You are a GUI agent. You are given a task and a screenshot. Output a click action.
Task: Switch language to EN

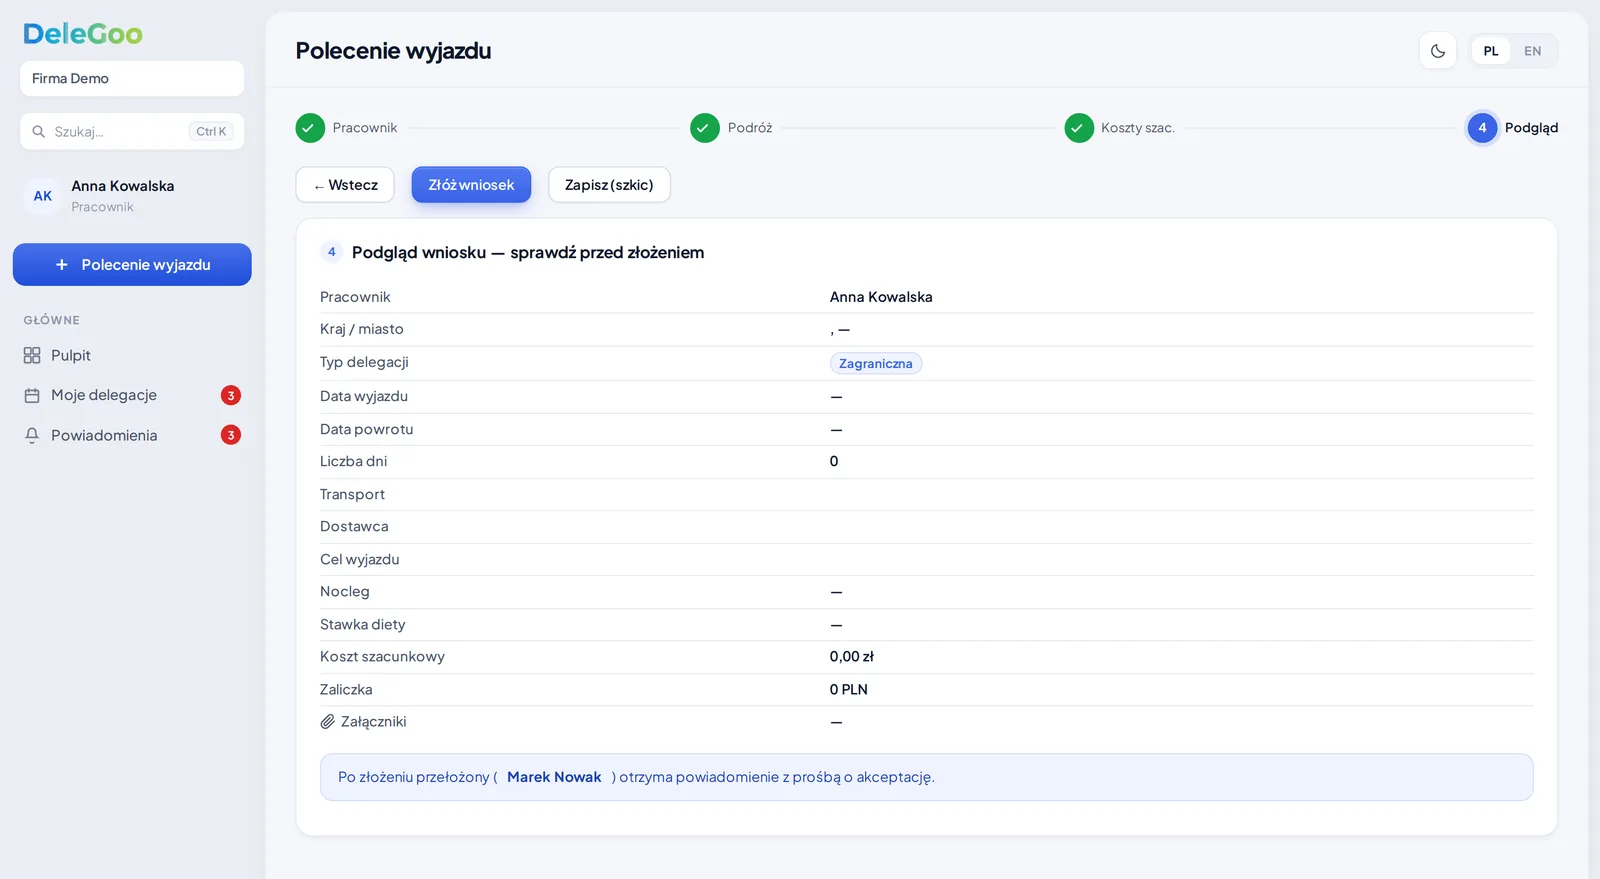tap(1532, 51)
